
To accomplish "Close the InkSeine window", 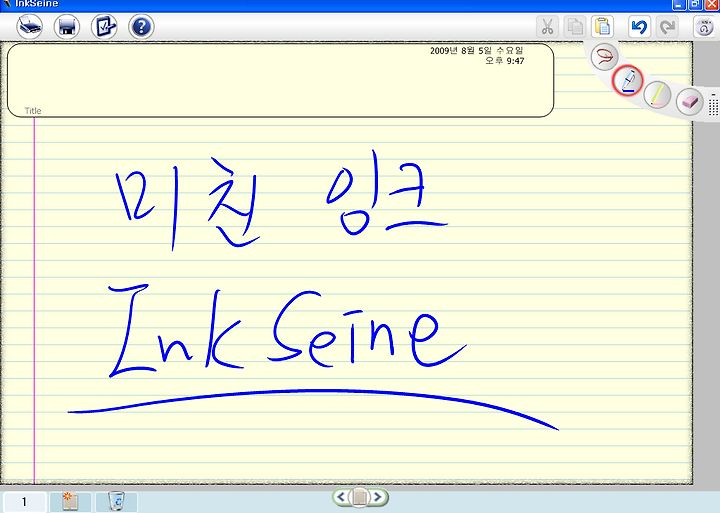I will tap(711, 5).
